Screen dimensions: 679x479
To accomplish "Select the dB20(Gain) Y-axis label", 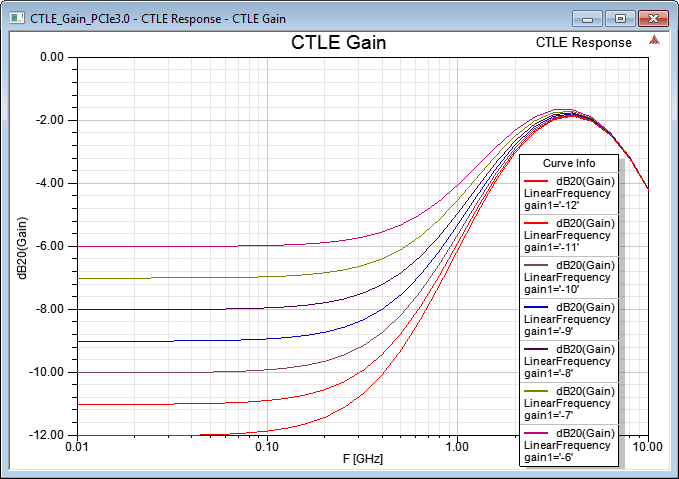I will pos(23,248).
